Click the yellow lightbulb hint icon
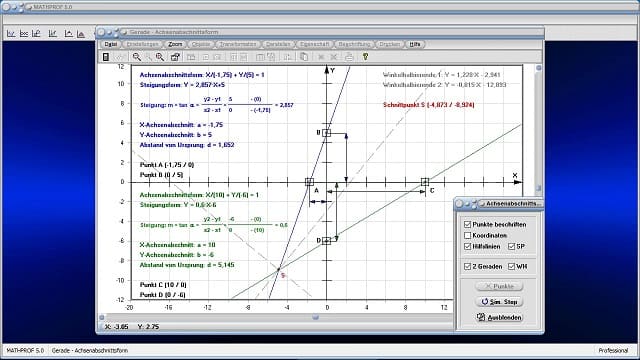 click(x=365, y=57)
